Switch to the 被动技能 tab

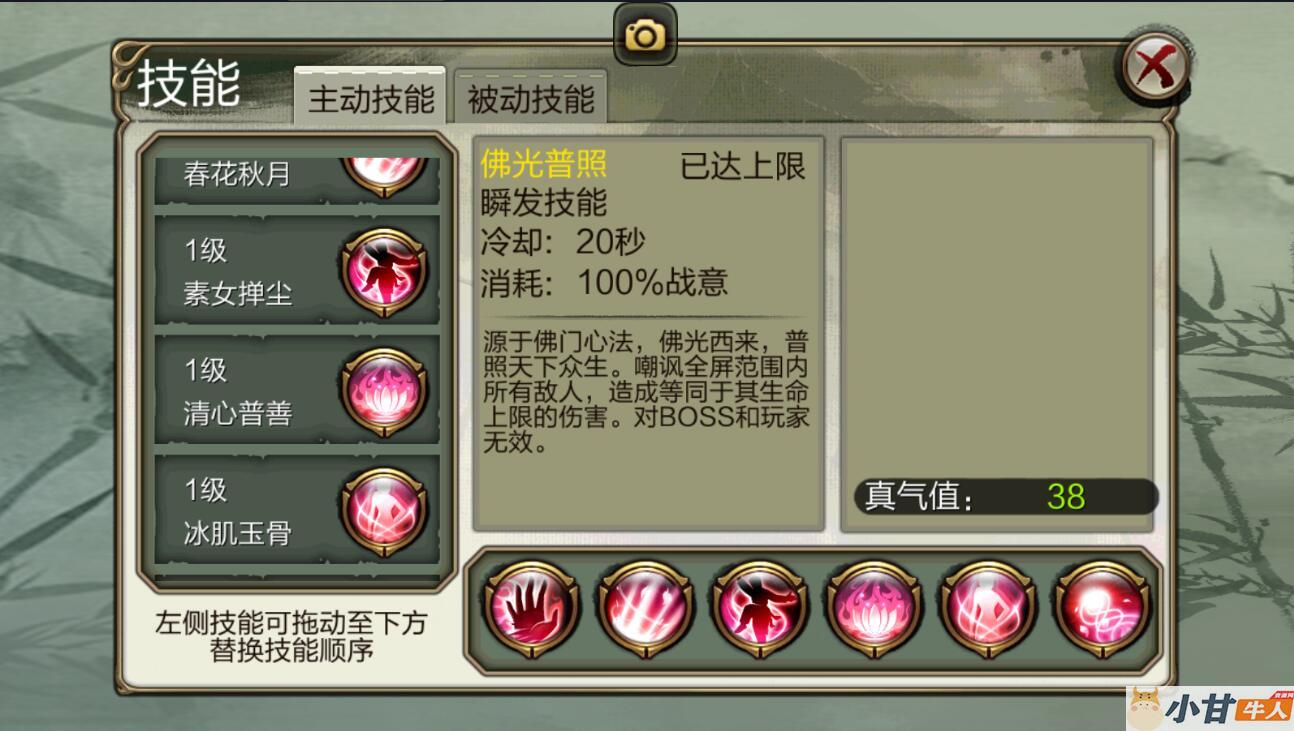pos(531,99)
